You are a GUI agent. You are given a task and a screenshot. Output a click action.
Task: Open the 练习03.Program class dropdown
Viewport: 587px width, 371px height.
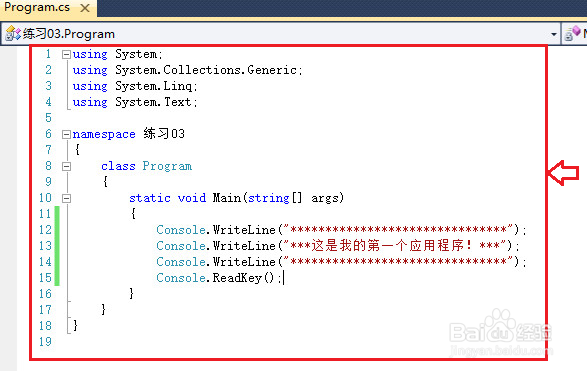pyautogui.click(x=553, y=34)
